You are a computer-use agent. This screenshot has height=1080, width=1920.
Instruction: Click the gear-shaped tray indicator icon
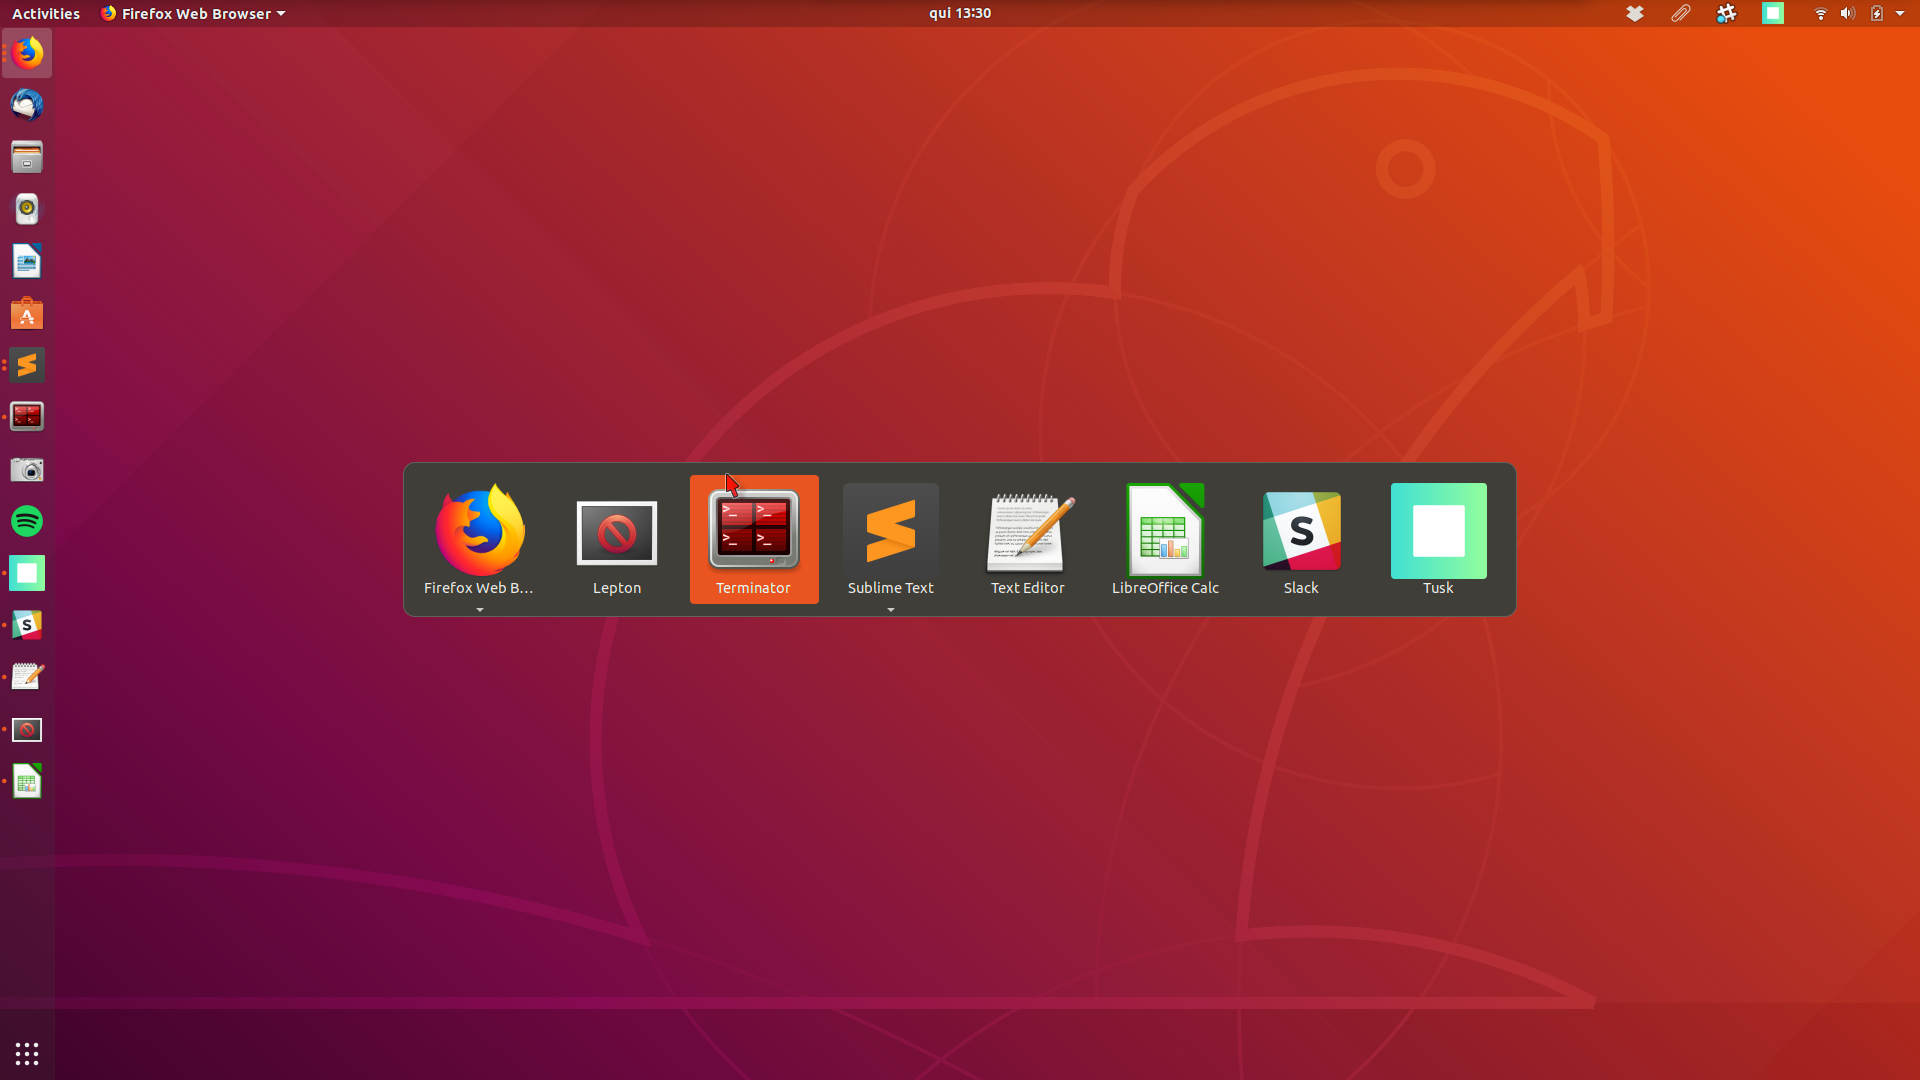click(1727, 13)
